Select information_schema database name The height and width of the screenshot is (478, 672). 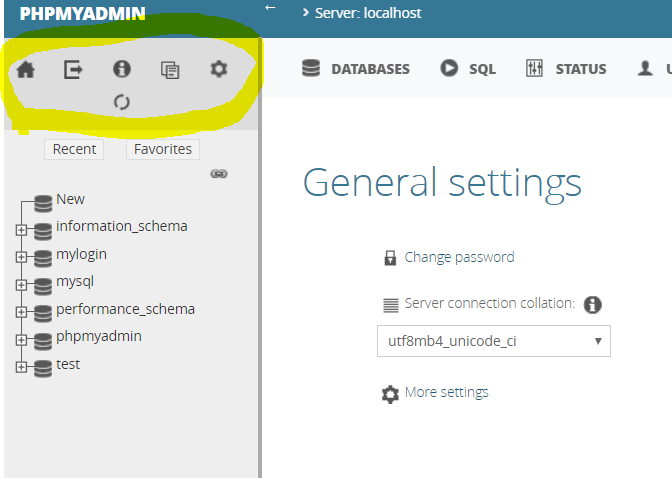pos(122,226)
